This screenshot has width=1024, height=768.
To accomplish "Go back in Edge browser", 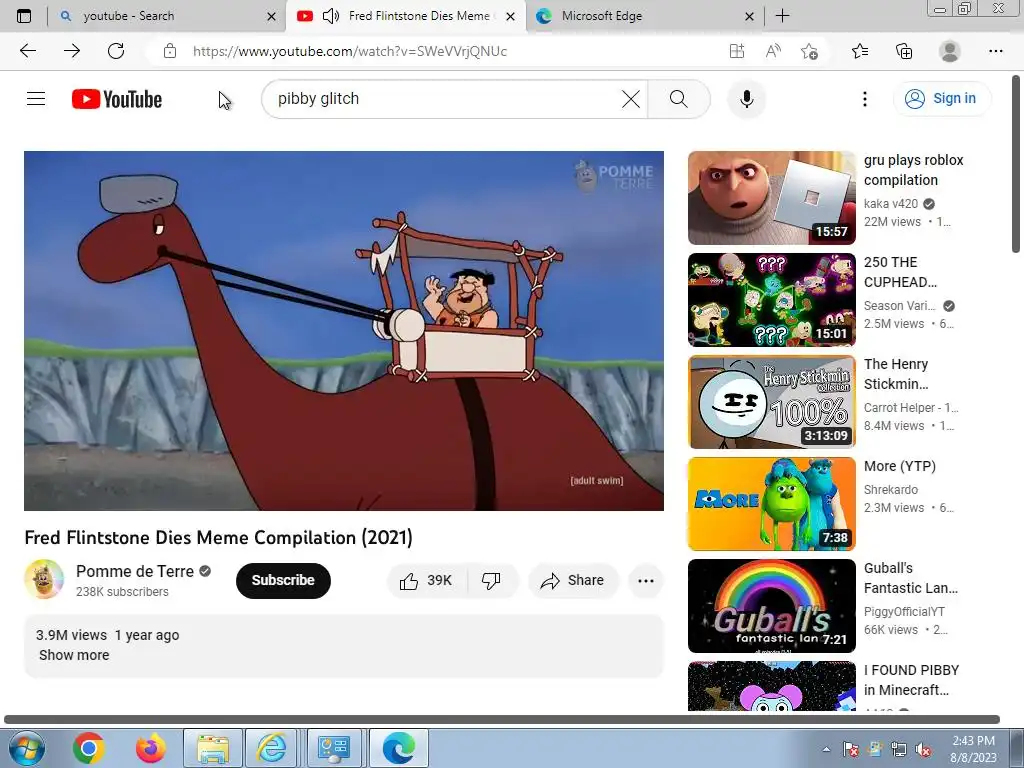I will pyautogui.click(x=27, y=51).
